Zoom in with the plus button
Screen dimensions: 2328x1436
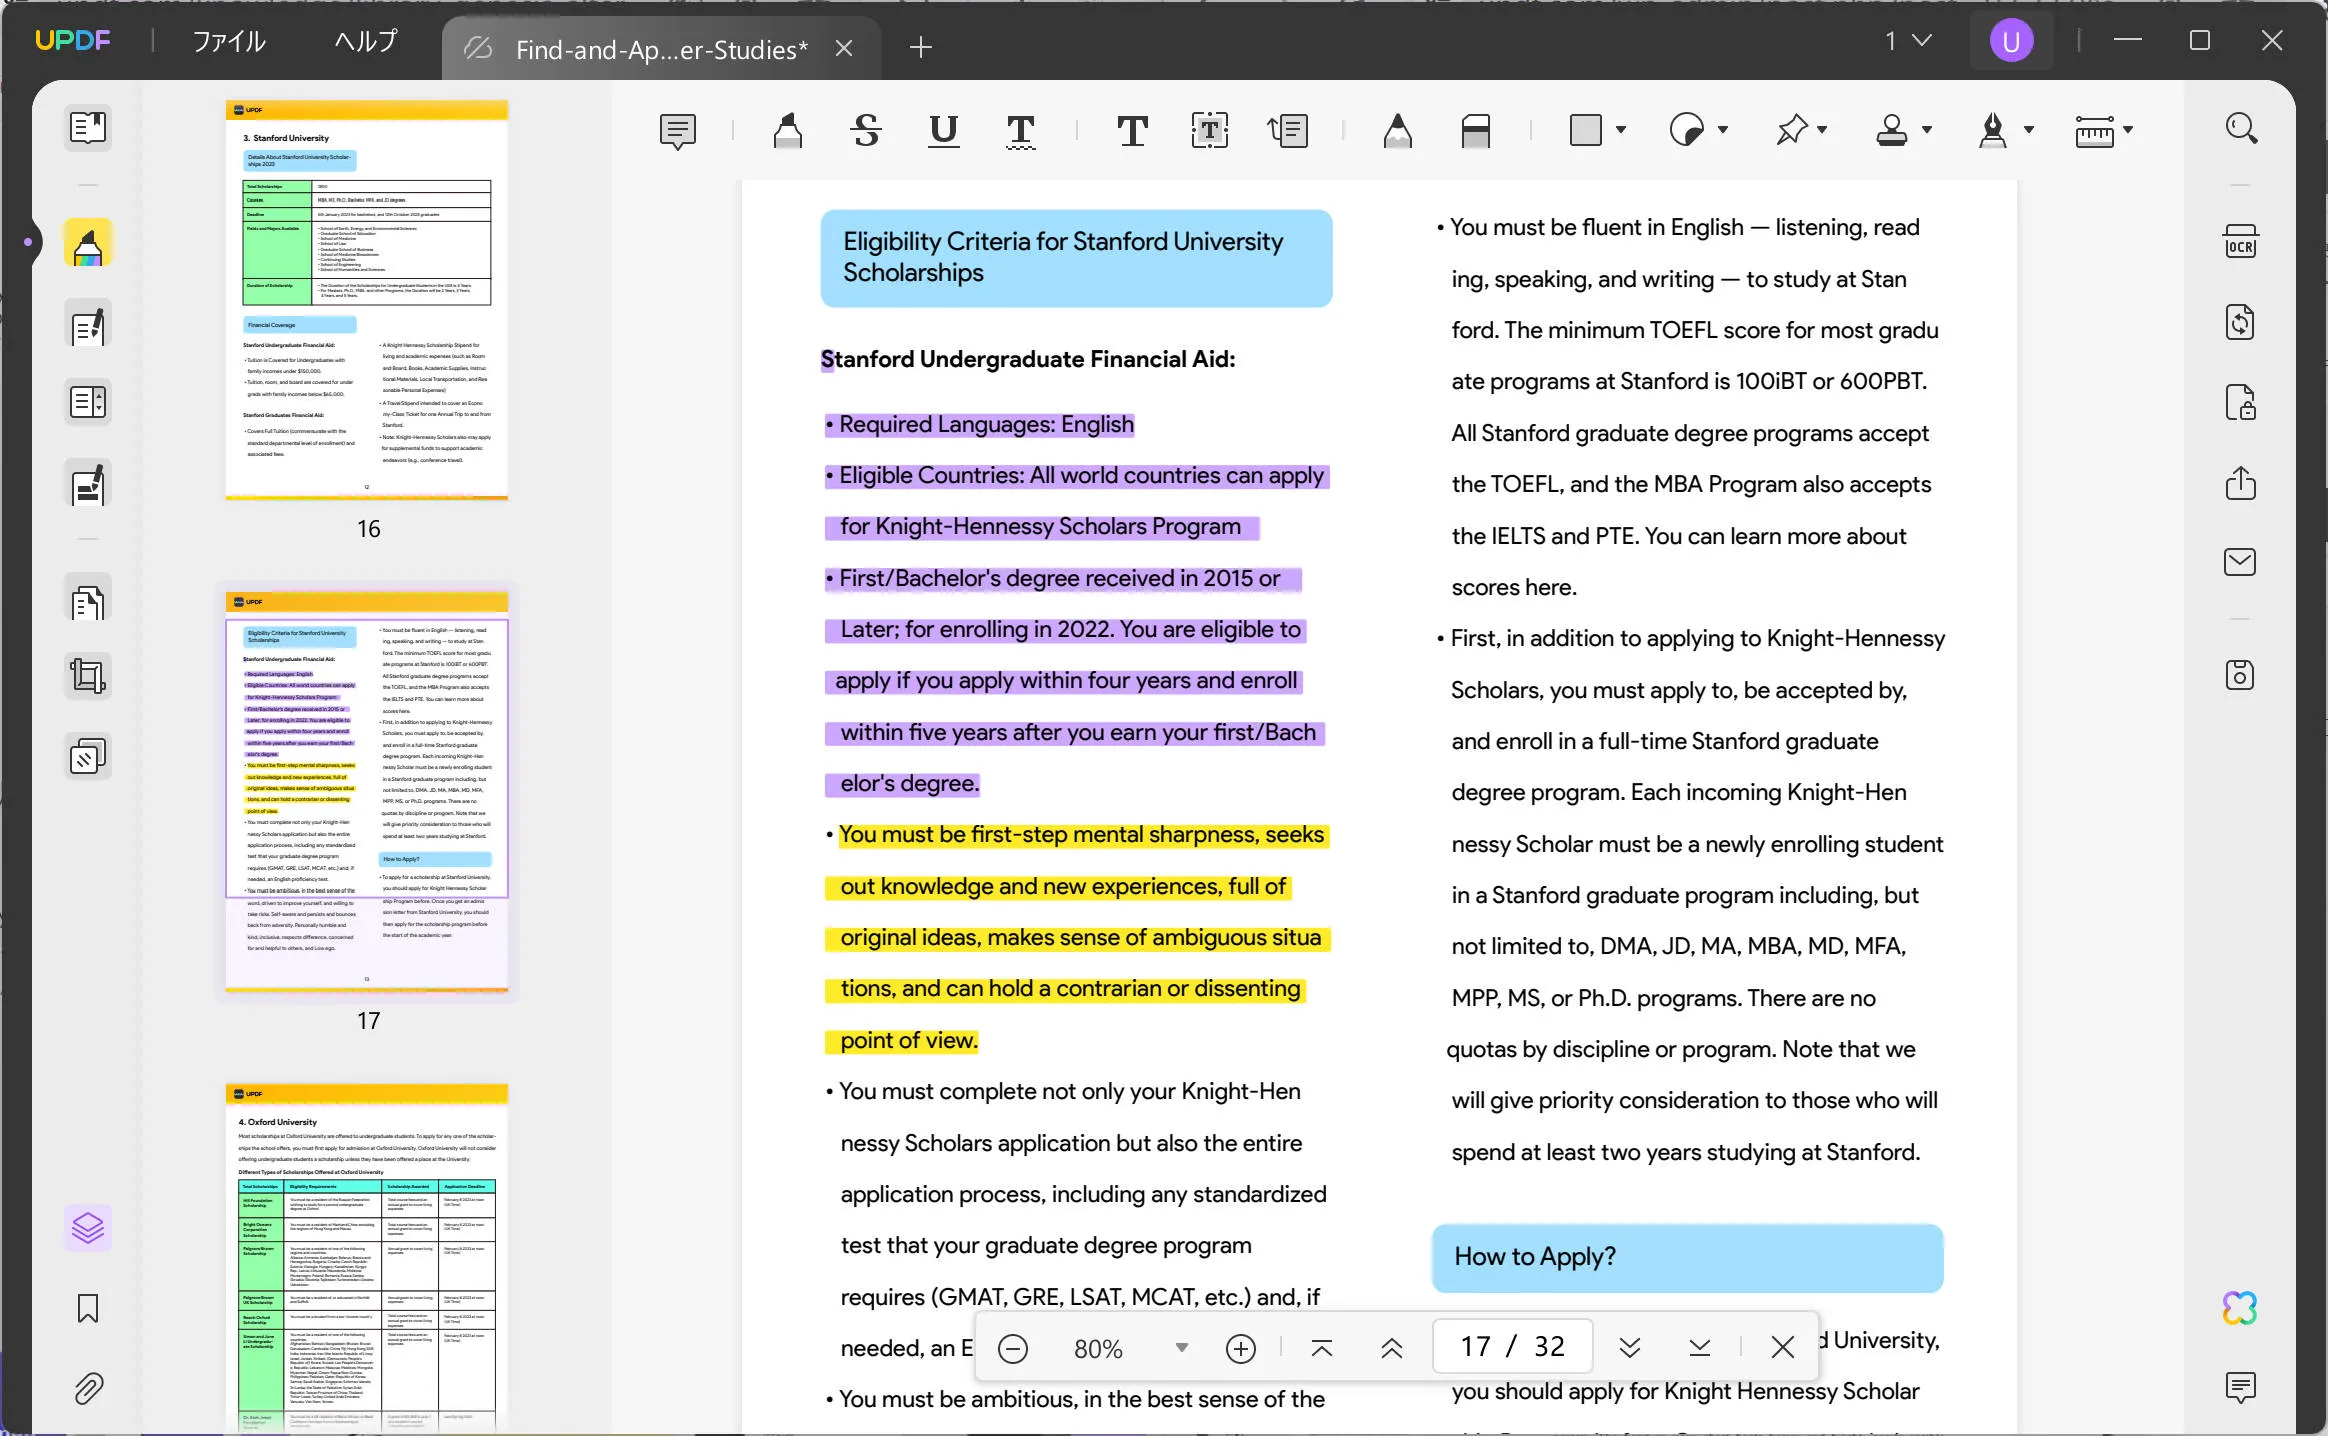click(1240, 1348)
